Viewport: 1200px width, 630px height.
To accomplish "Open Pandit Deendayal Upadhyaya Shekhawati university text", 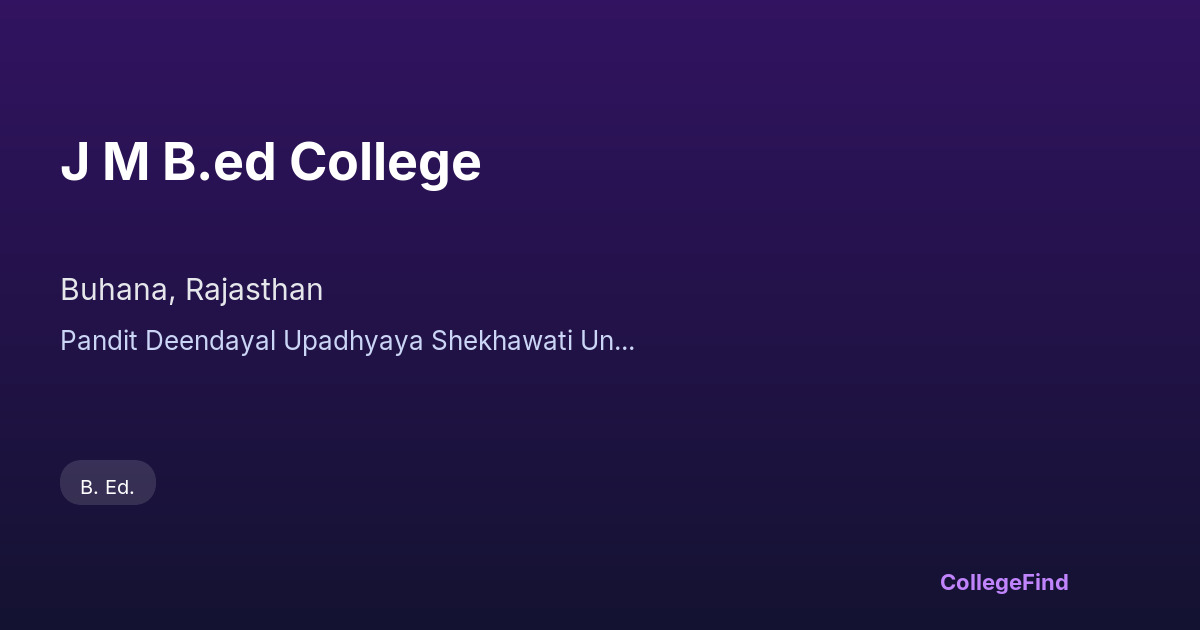I will (346, 341).
